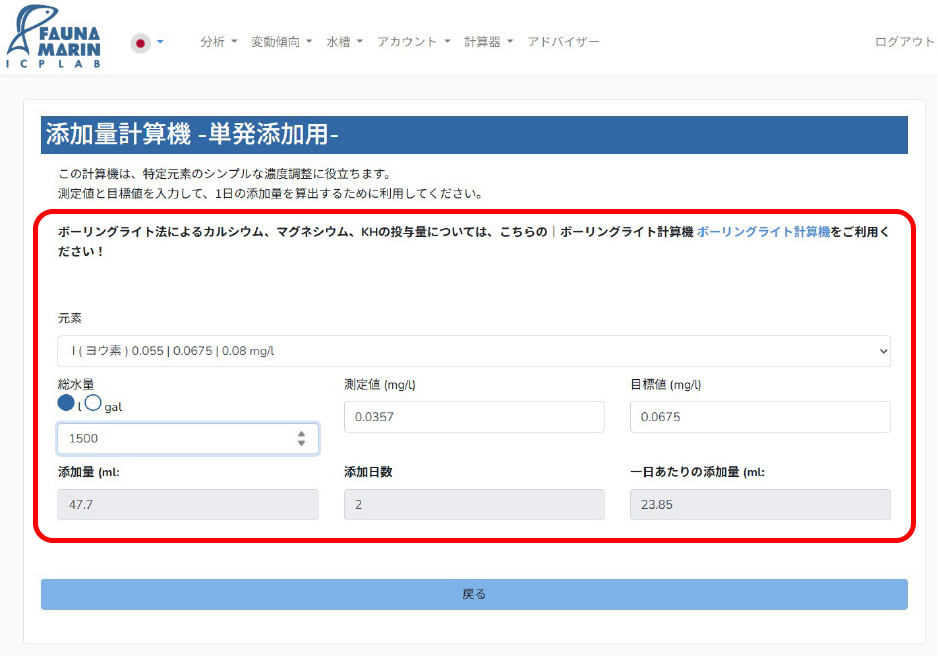Select the liters (l) radio button

point(66,403)
